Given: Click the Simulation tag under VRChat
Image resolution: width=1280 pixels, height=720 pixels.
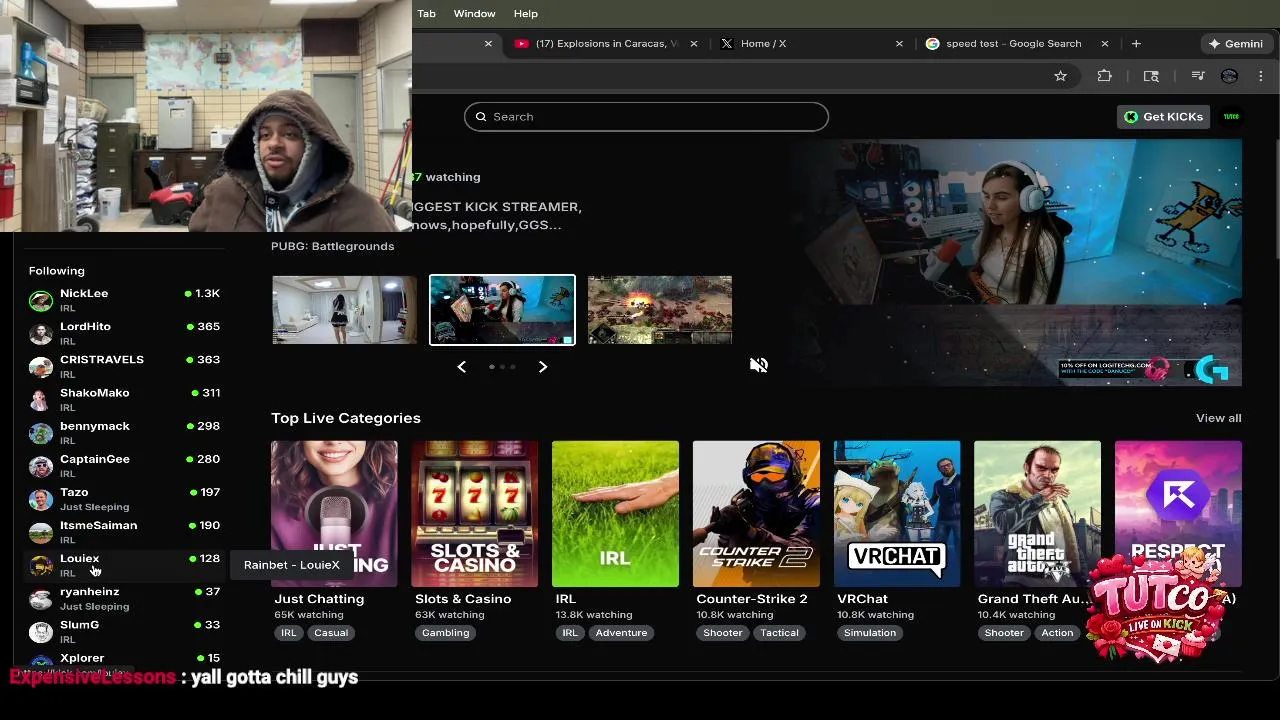Looking at the screenshot, I should (x=870, y=633).
